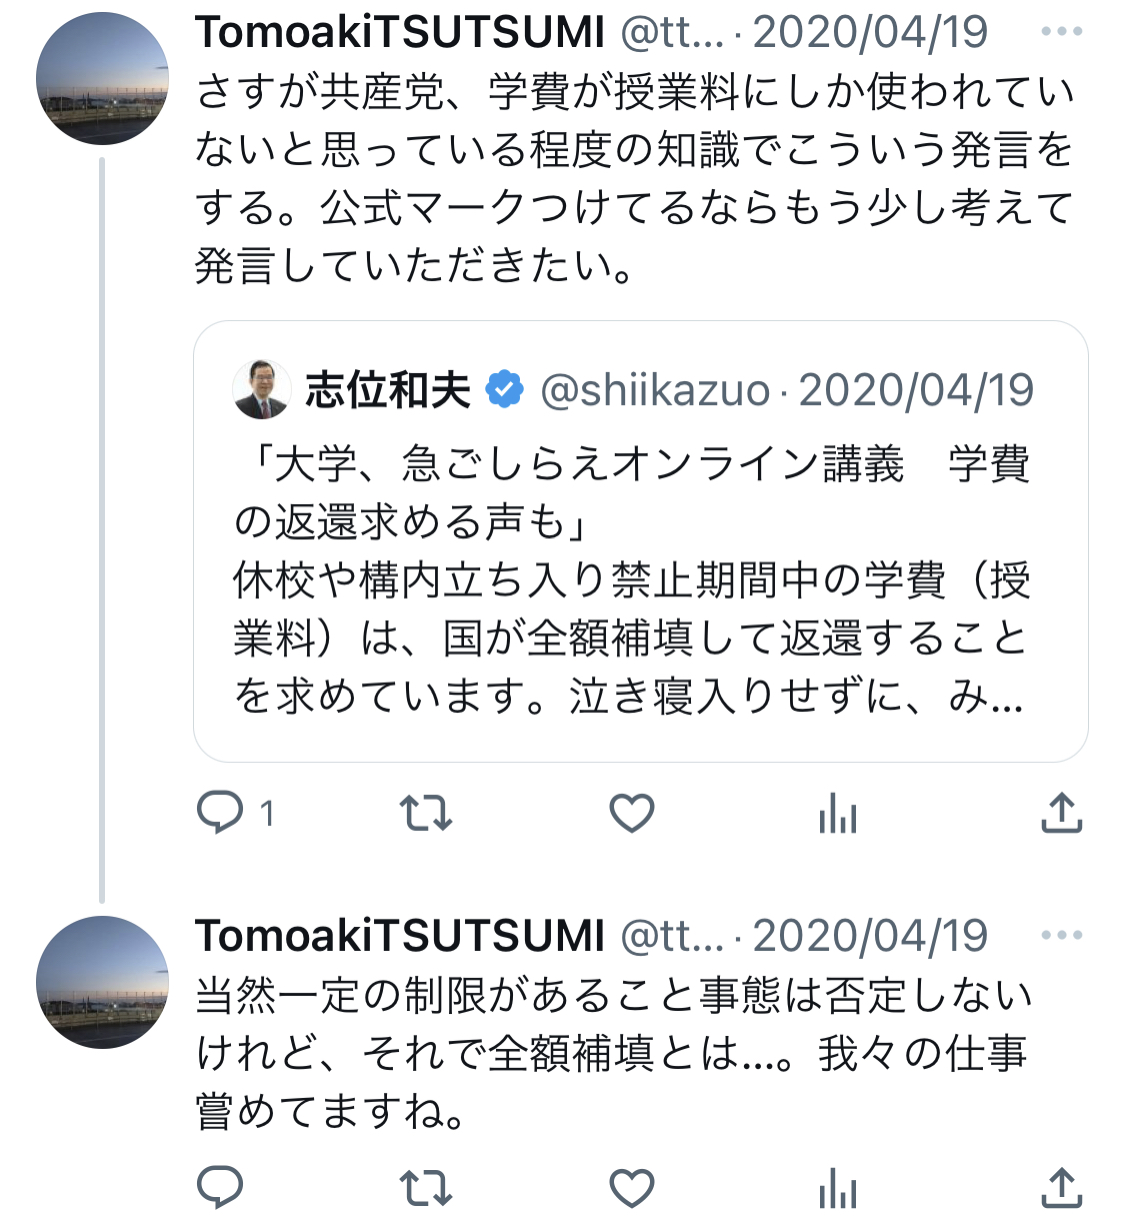
Task: Click the TomoakiTSUTSUMI name on second tweet
Action: pos(400,936)
